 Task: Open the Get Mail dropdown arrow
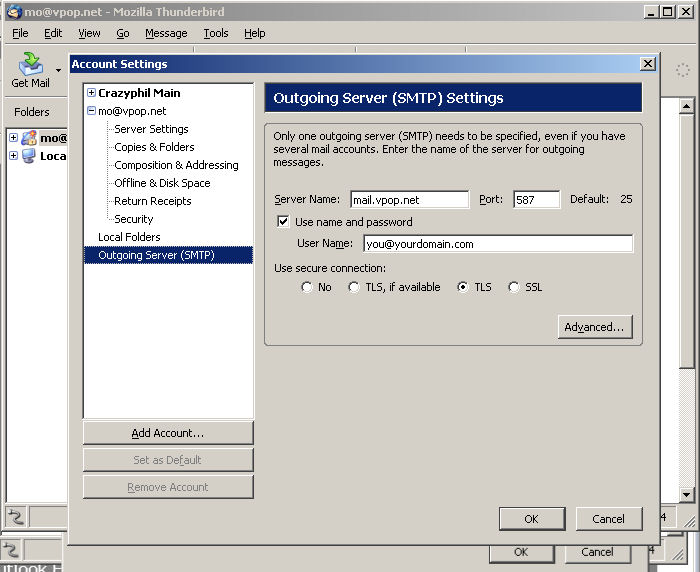[59, 71]
